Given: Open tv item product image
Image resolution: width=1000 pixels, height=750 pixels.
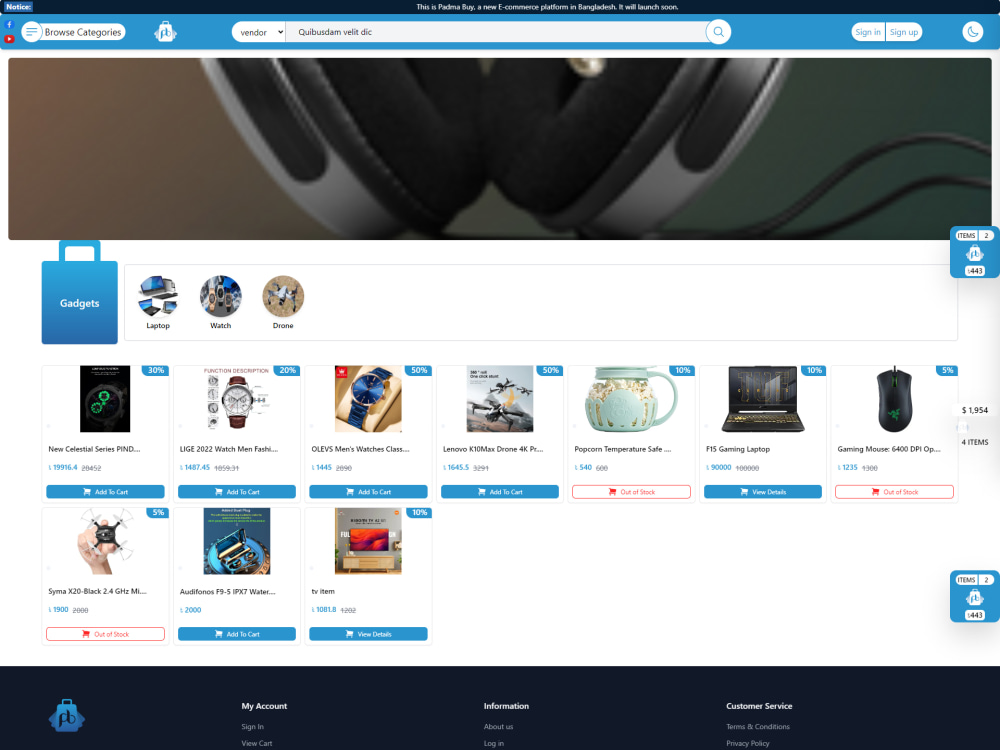Looking at the screenshot, I should click(x=368, y=541).
